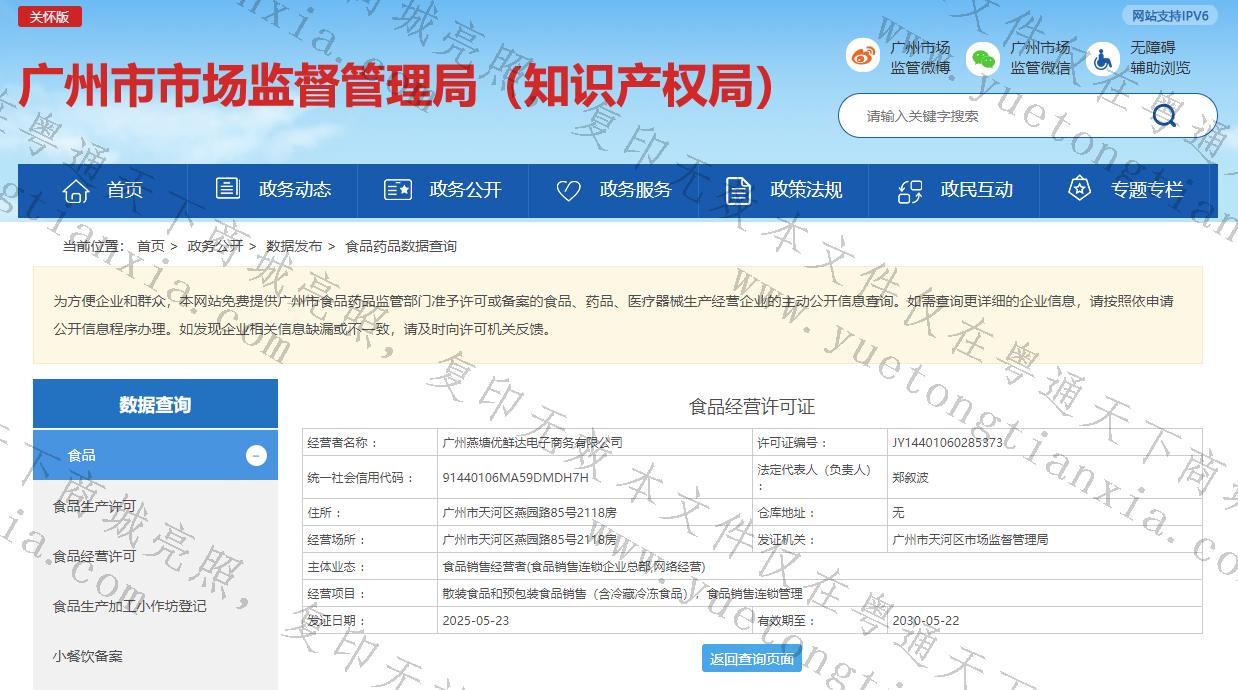Click the 食品经营许可证 table heading

(x=752, y=406)
